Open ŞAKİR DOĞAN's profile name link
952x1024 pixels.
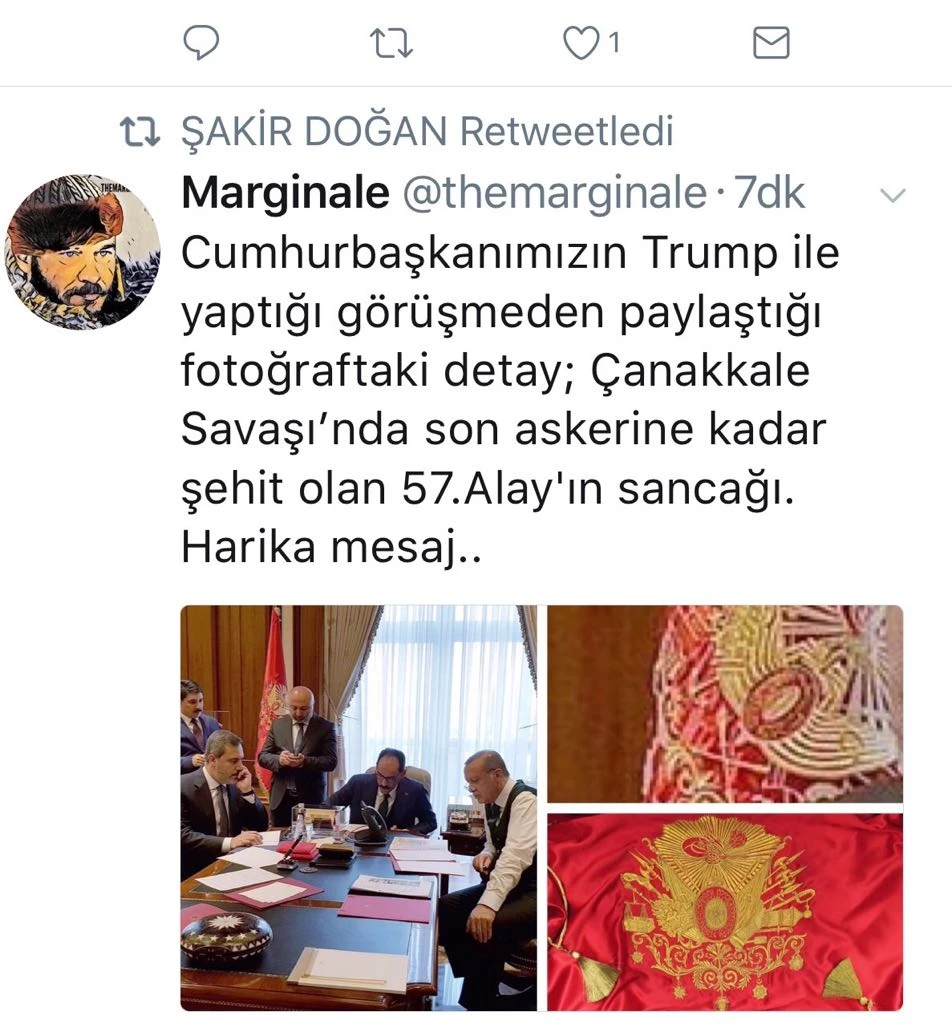(314, 131)
